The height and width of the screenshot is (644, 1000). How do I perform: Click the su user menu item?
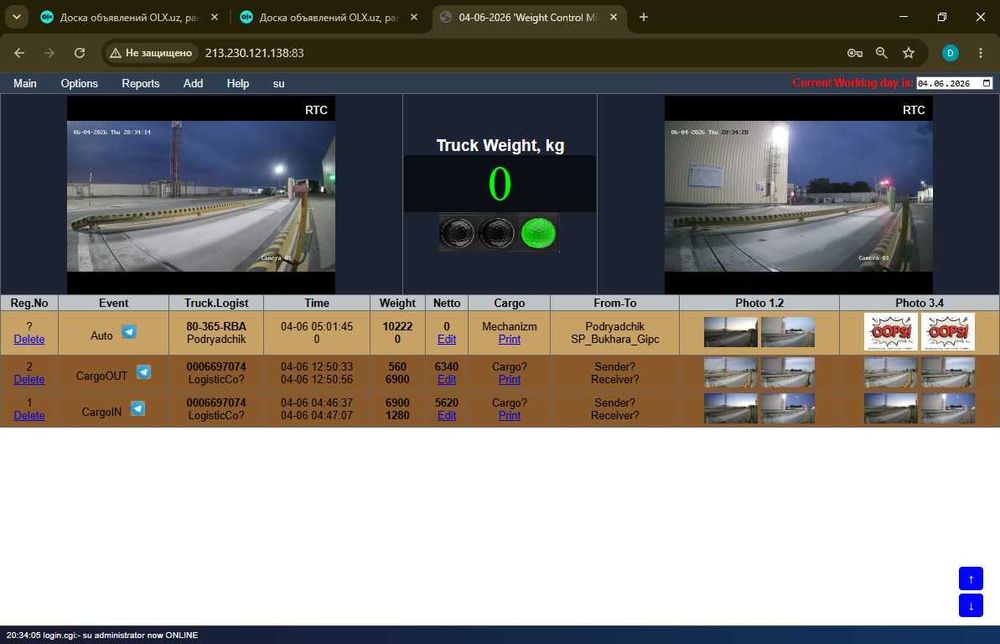click(x=279, y=84)
